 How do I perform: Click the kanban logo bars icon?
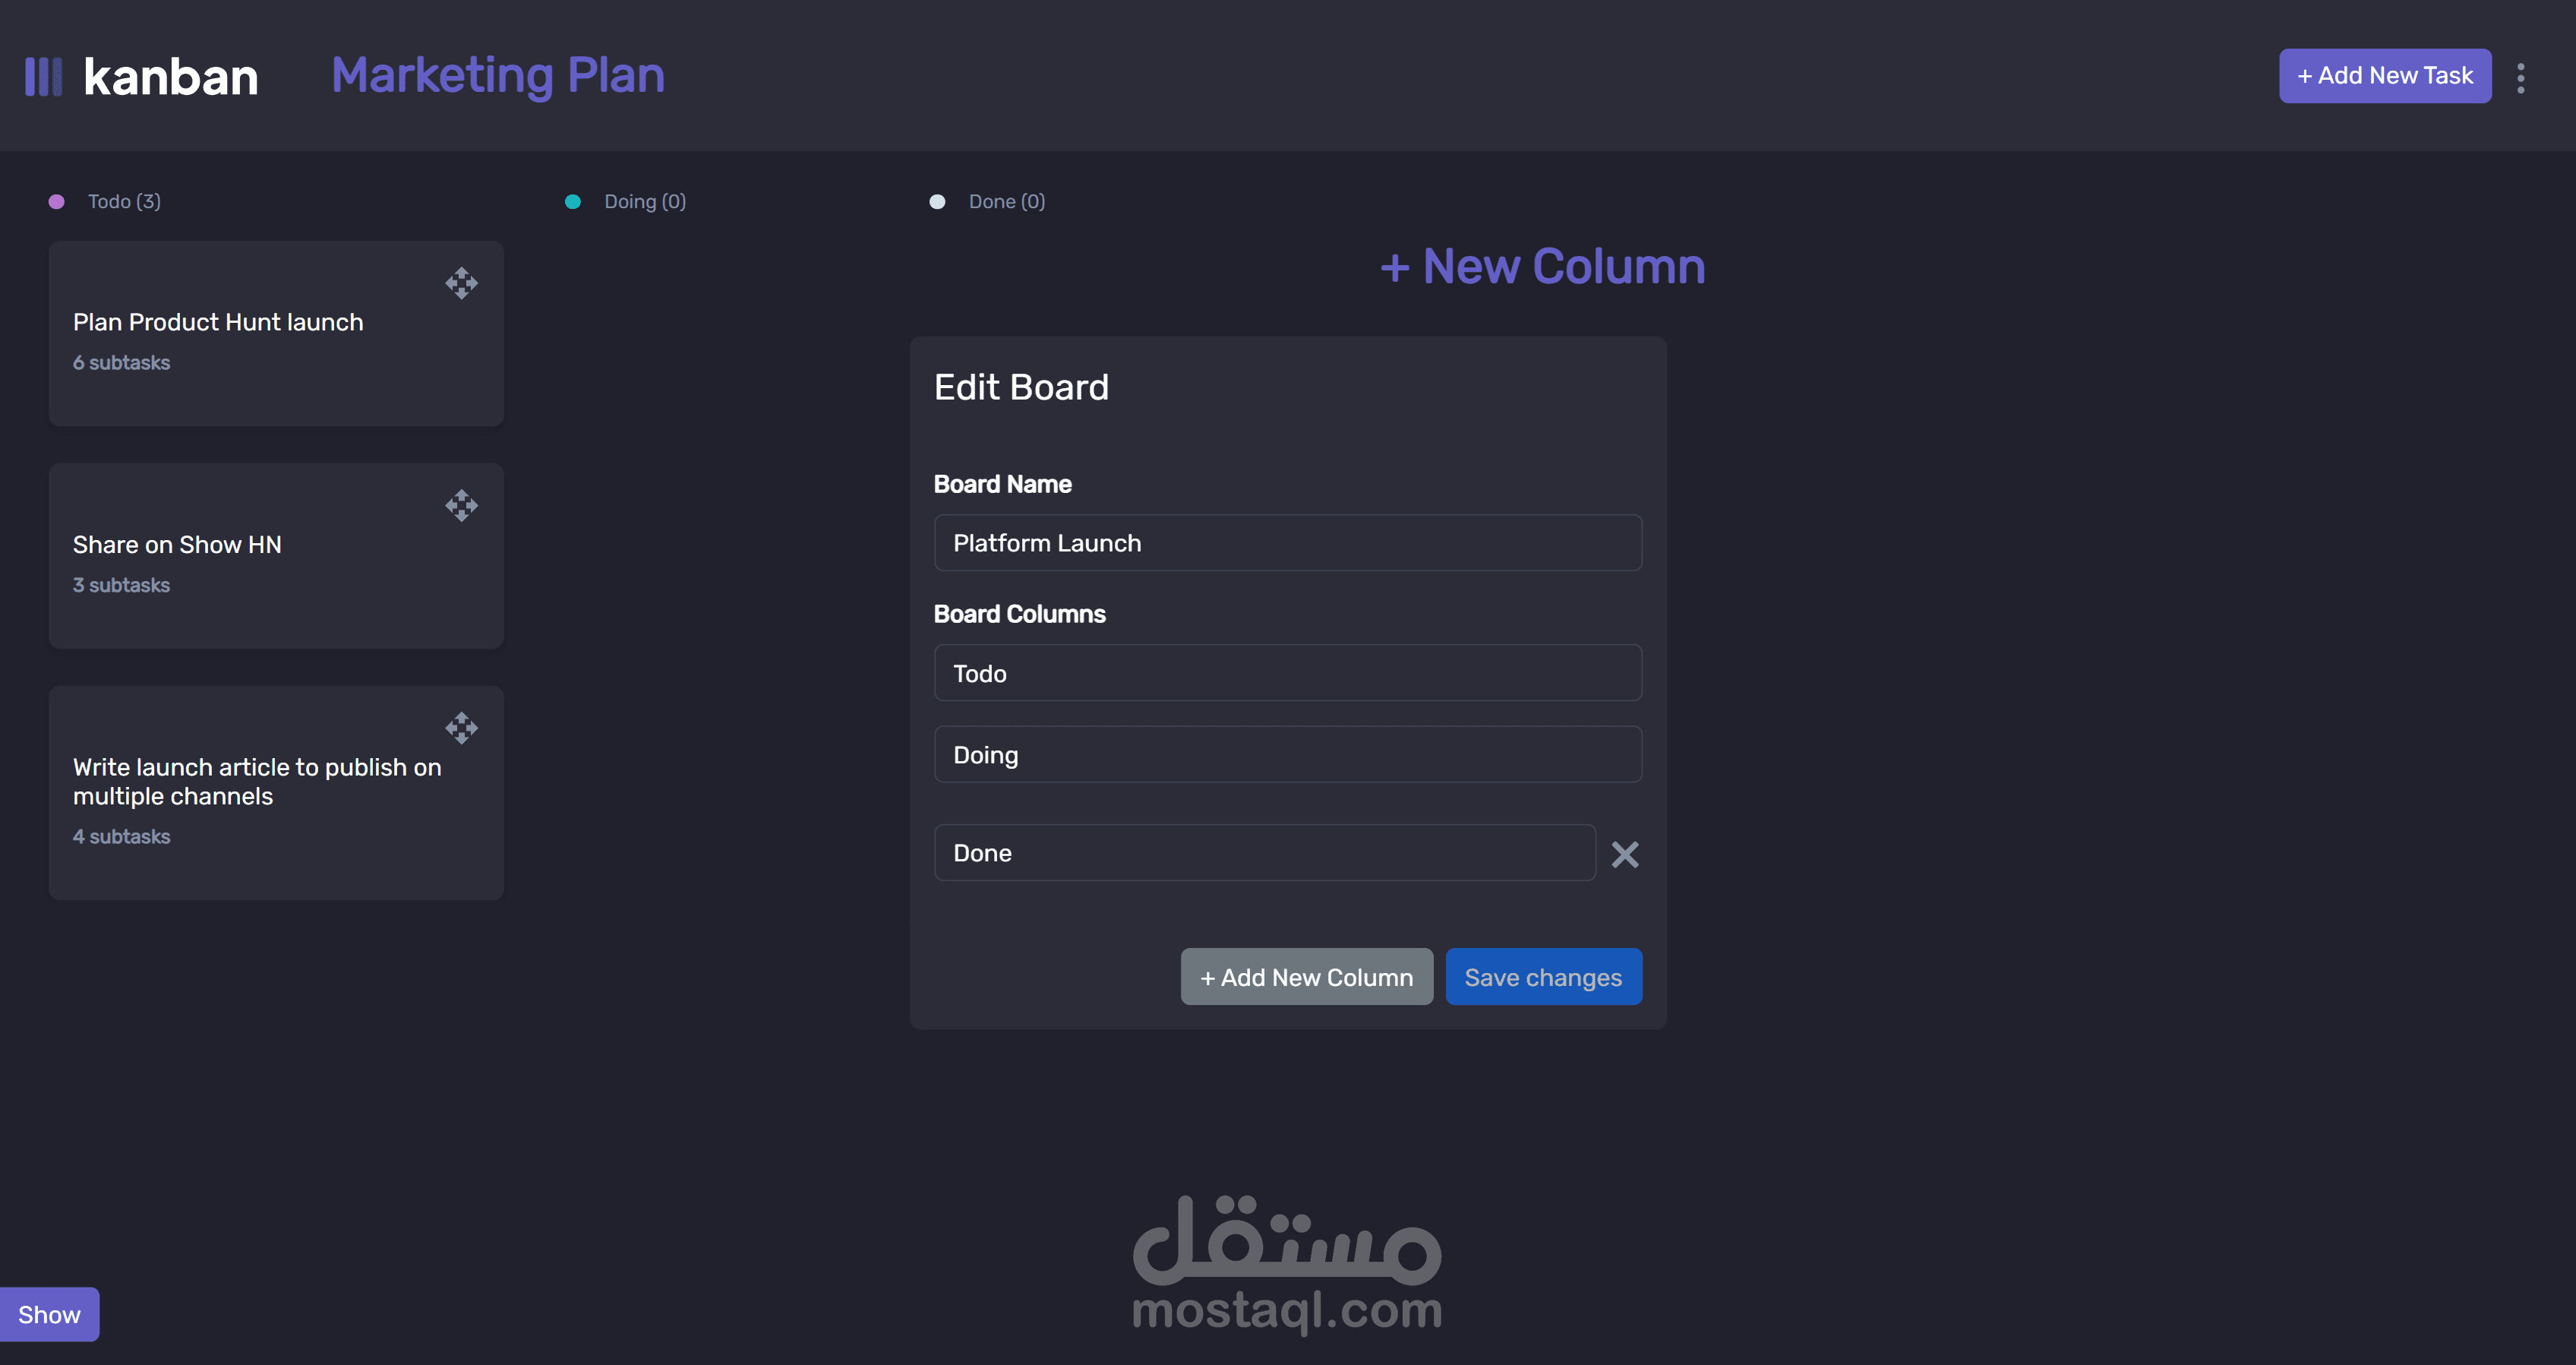(x=43, y=76)
